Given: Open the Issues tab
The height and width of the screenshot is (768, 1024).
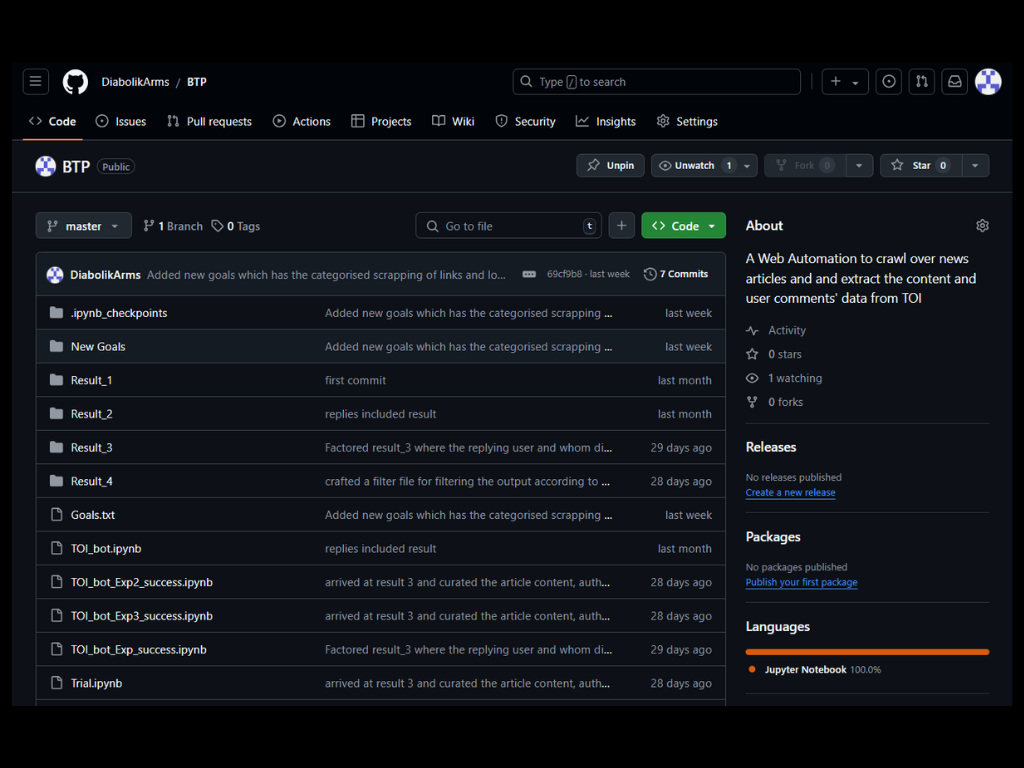Looking at the screenshot, I should [x=121, y=121].
